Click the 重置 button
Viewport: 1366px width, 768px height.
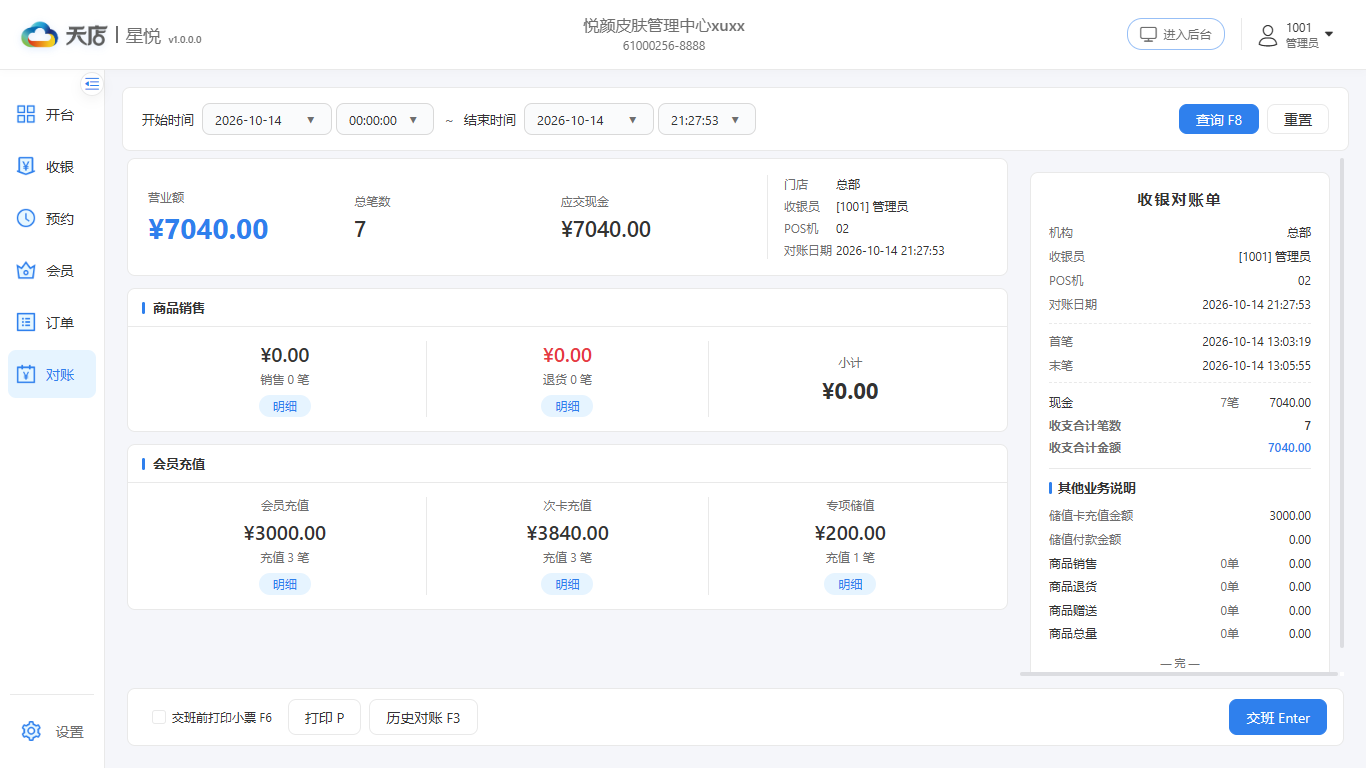1298,119
